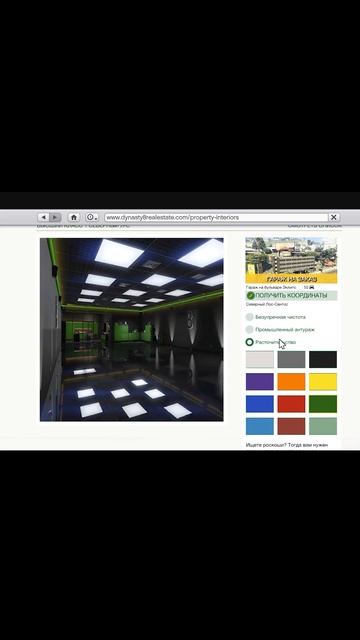Pick the bright red color swatch
This screenshot has height=640, width=360.
[291, 404]
